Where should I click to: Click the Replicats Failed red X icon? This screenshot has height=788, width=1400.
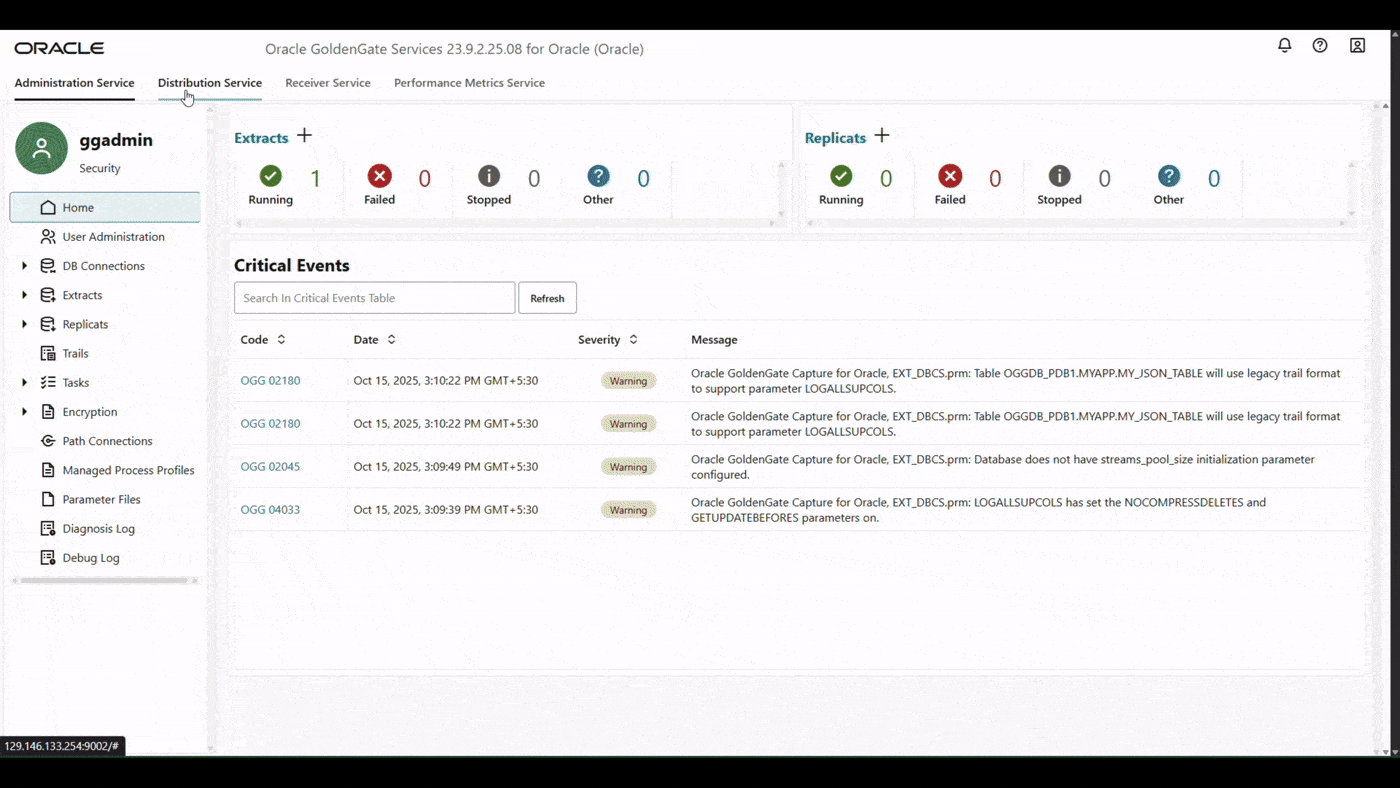(x=950, y=176)
